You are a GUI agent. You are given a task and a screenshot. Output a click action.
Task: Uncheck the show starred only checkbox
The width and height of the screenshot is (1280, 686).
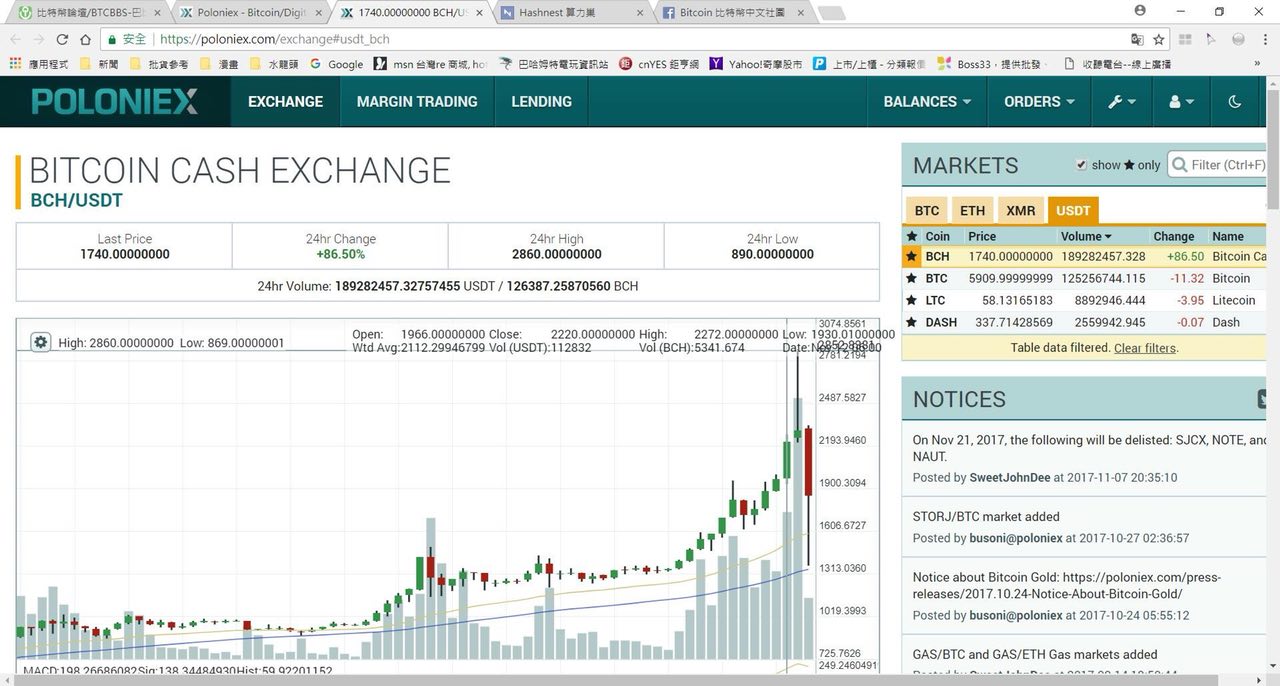point(1081,165)
